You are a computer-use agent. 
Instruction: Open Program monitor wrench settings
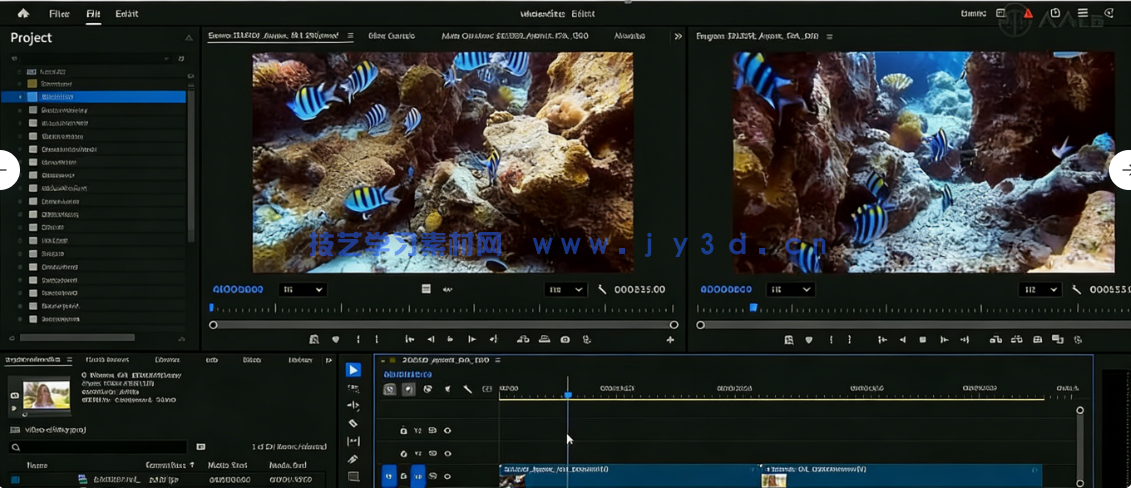pyautogui.click(x=1078, y=290)
